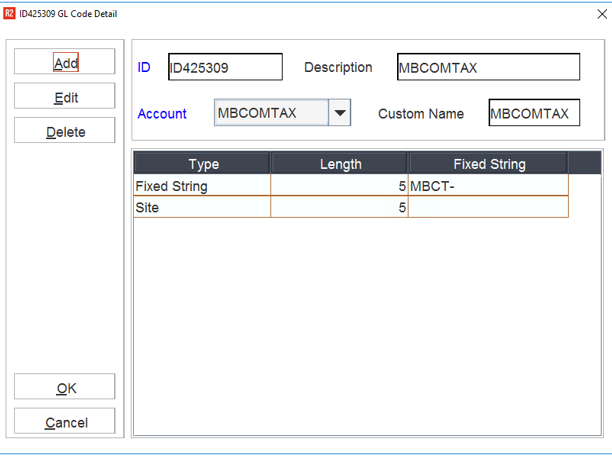Expand the Account dropdown arrow
The width and height of the screenshot is (612, 456).
341,113
